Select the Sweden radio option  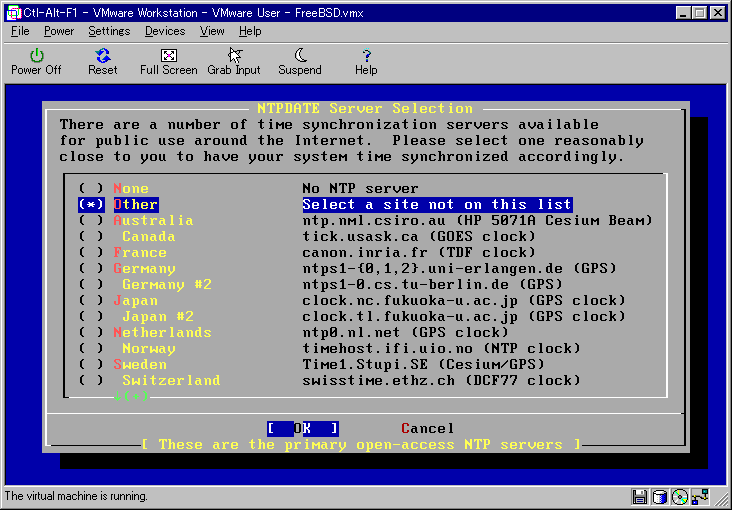(x=91, y=364)
